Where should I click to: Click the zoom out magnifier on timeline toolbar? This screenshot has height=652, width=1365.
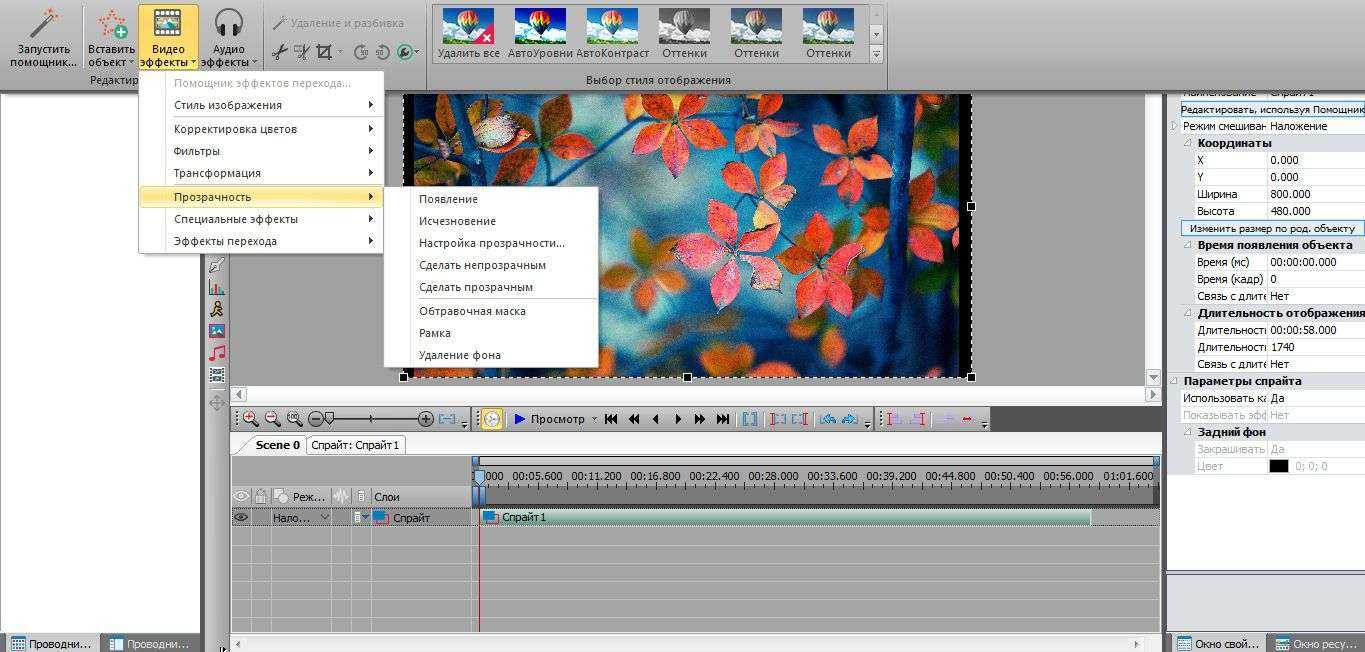click(272, 419)
